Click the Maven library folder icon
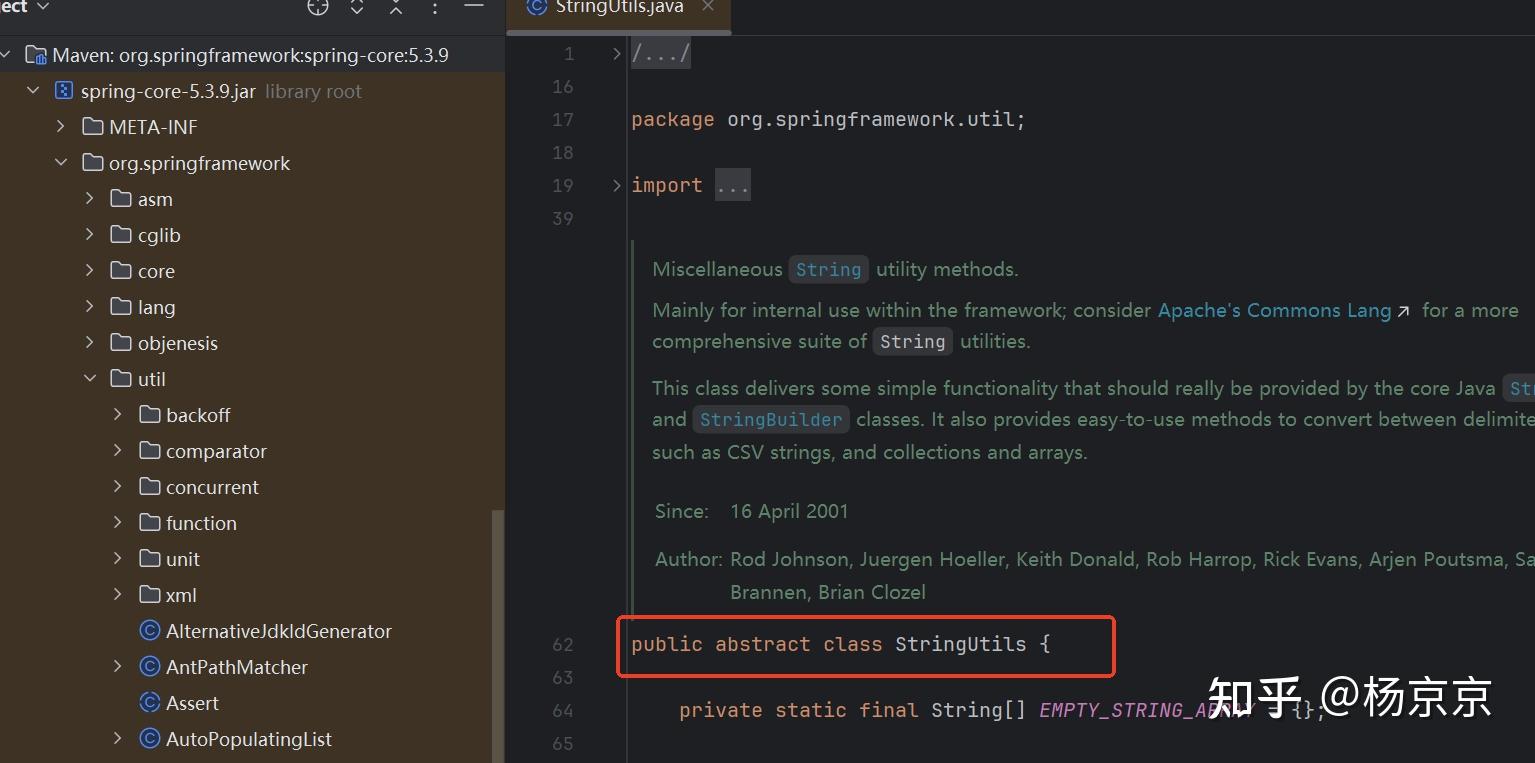The height and width of the screenshot is (763, 1535). [36, 55]
